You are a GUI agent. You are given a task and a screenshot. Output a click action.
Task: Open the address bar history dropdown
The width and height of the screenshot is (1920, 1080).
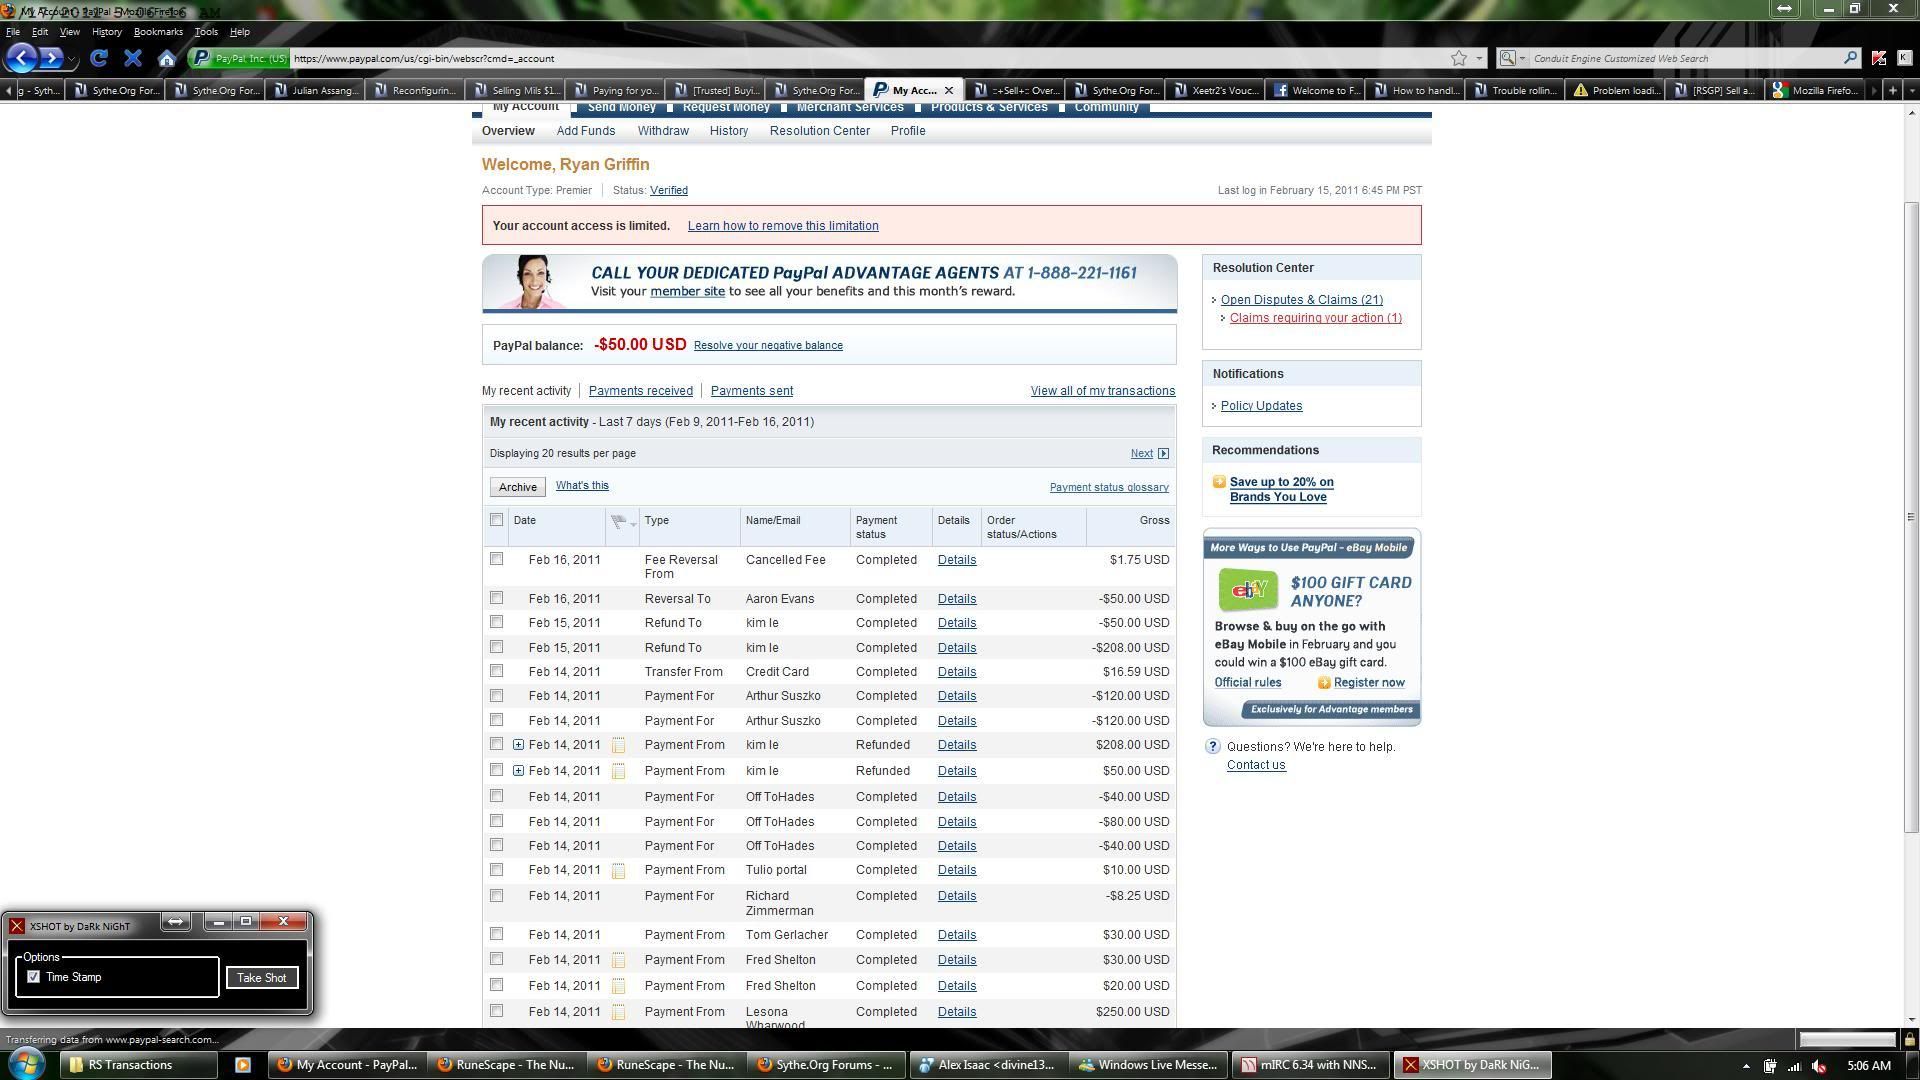click(x=1479, y=58)
